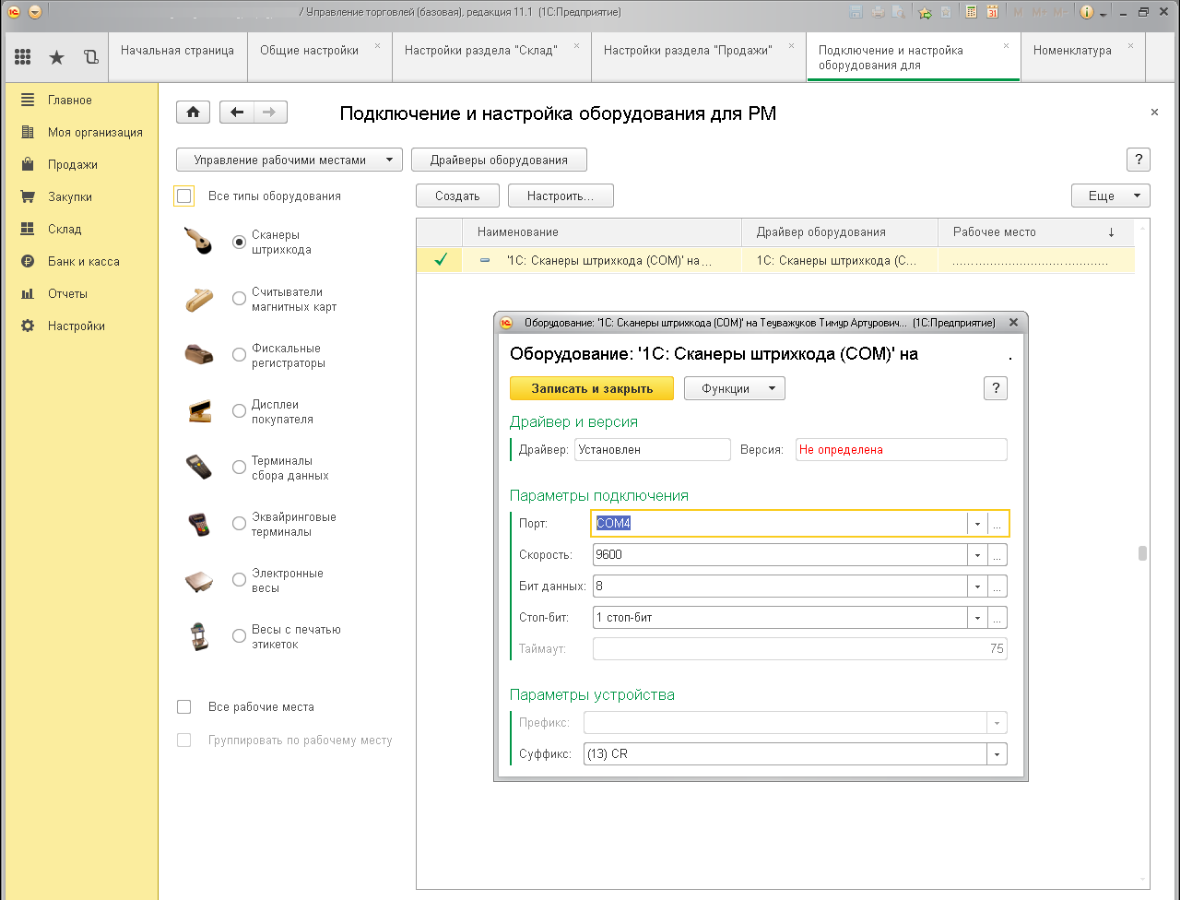Click the customer display device icon
The height and width of the screenshot is (900, 1180).
tap(199, 412)
